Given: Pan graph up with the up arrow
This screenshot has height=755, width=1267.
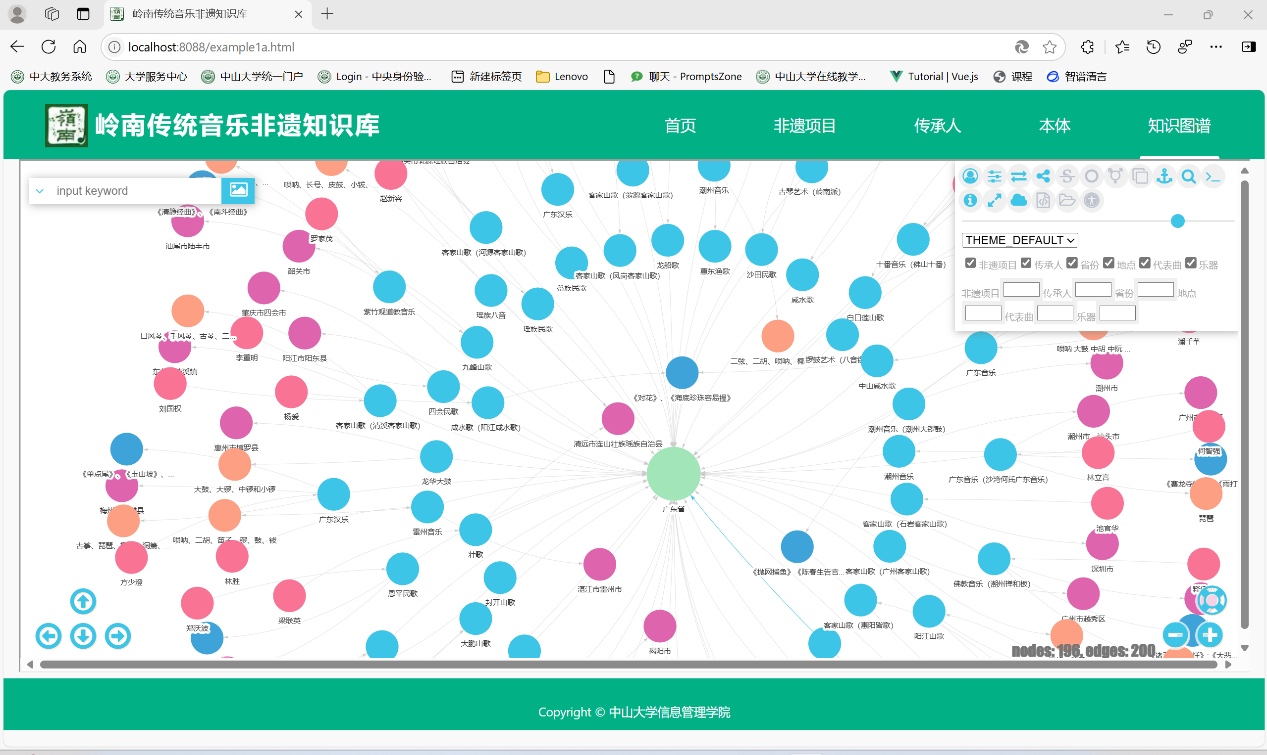Looking at the screenshot, I should pos(83,601).
